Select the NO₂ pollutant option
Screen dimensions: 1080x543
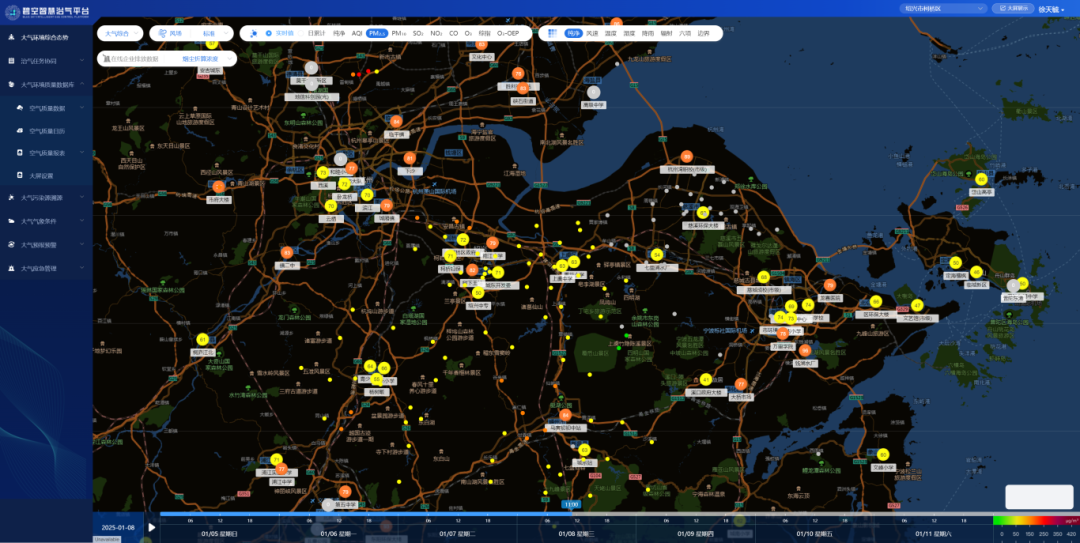tap(437, 33)
